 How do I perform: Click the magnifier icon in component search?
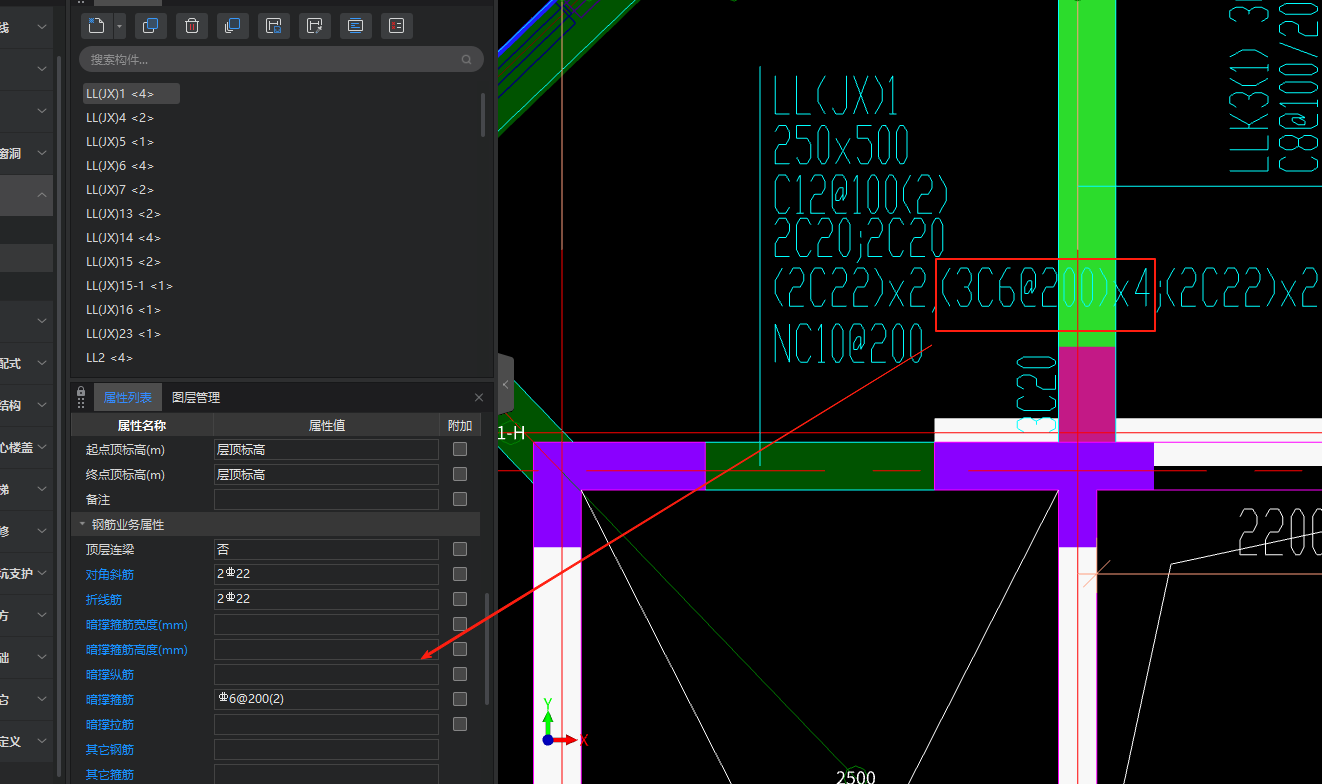tap(467, 60)
